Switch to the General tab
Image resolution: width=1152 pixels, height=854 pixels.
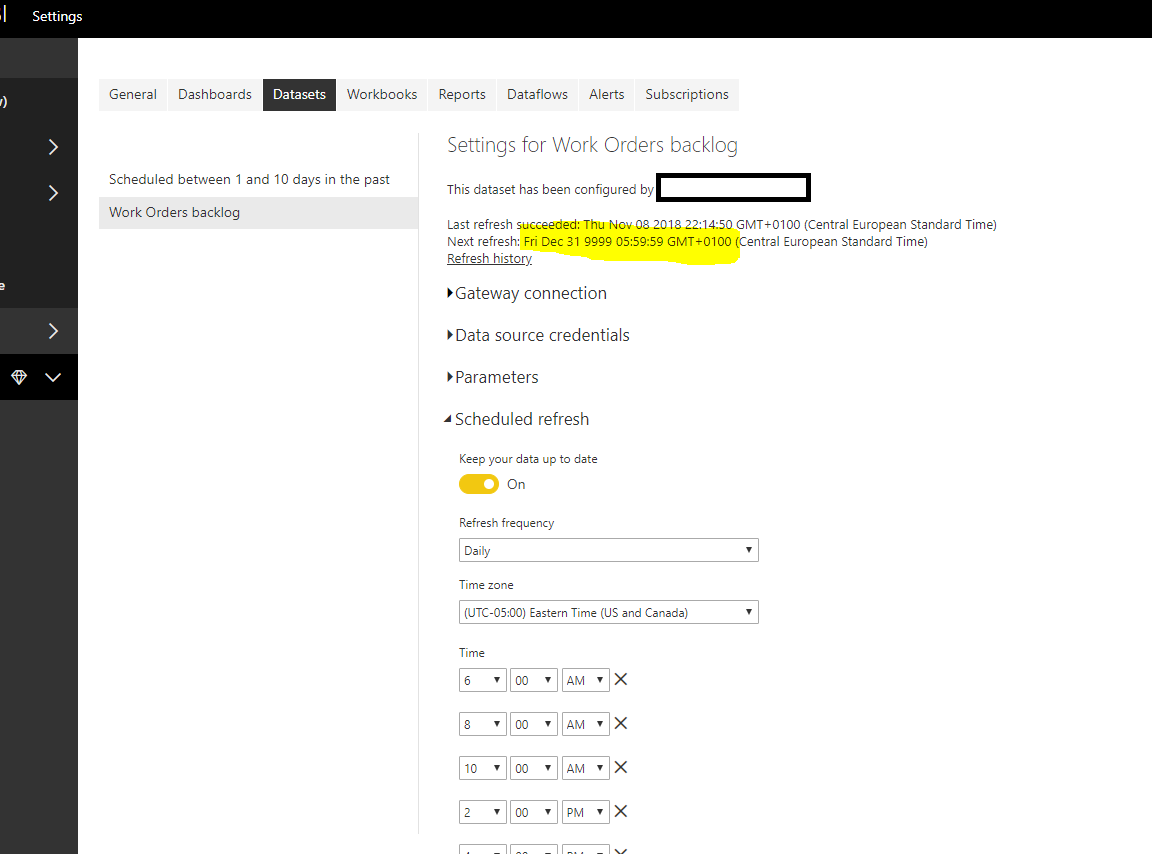click(x=133, y=95)
